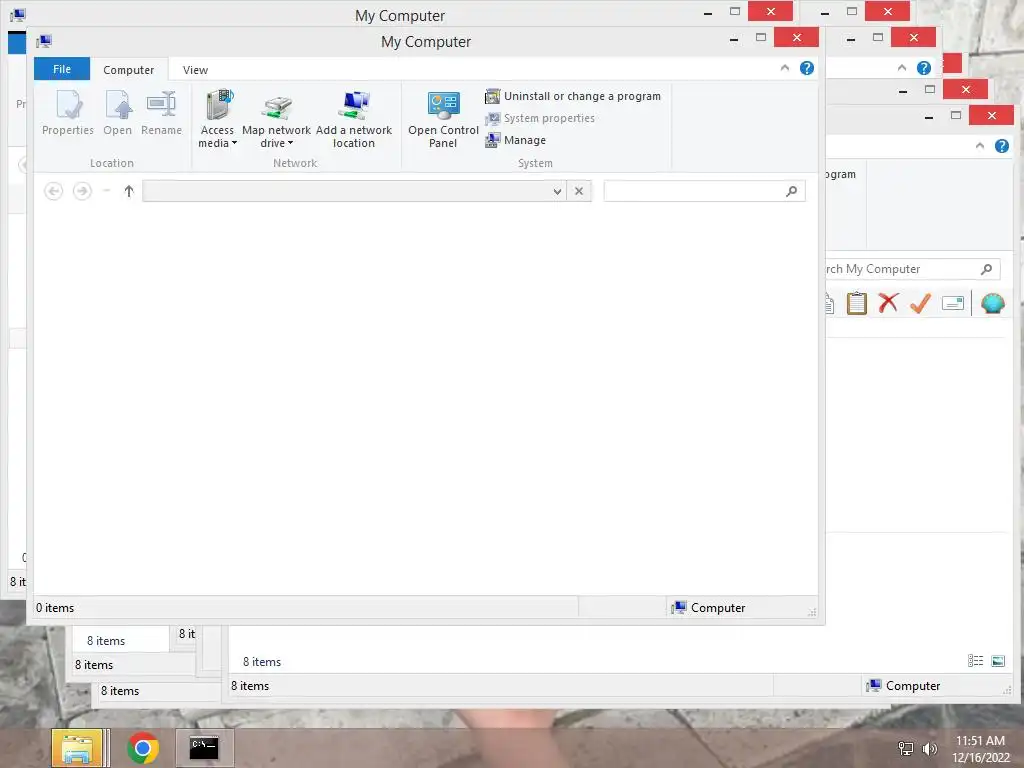The width and height of the screenshot is (1024, 768).
Task: Click the globe shell icon in back window
Action: tap(992, 303)
